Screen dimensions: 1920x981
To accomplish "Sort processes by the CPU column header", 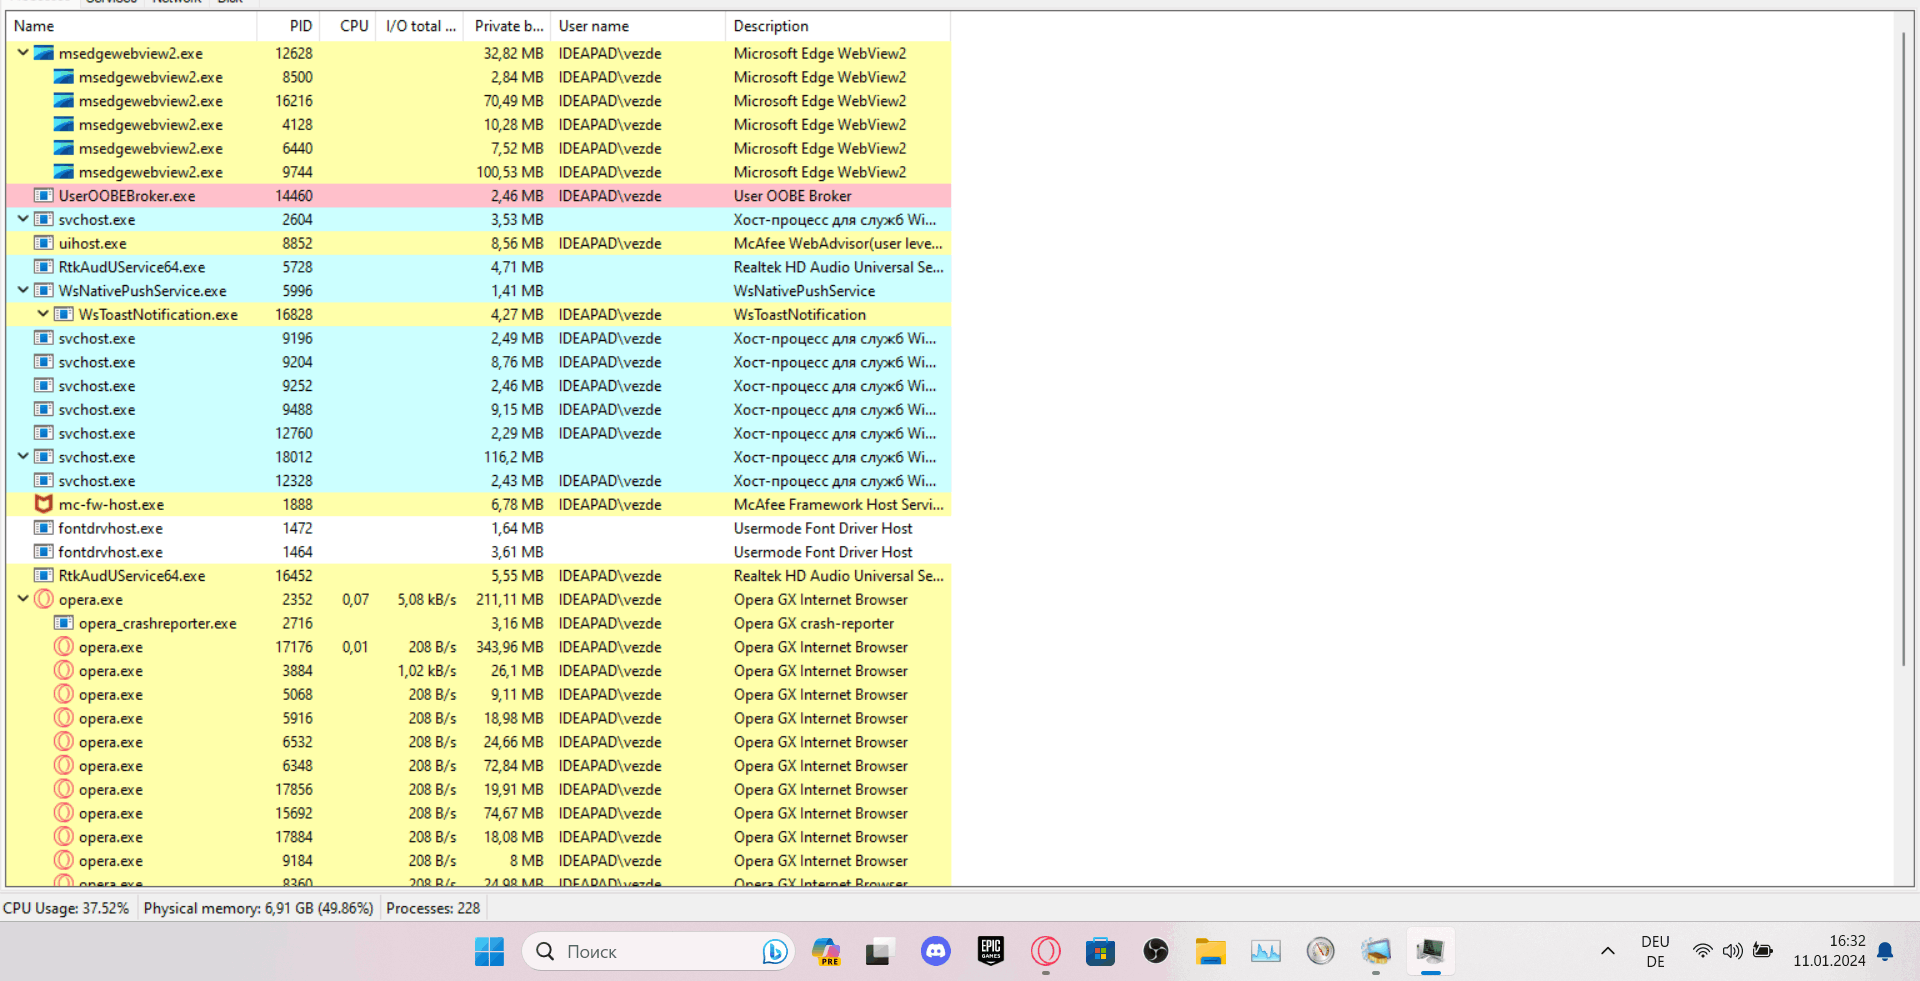I will pos(348,26).
